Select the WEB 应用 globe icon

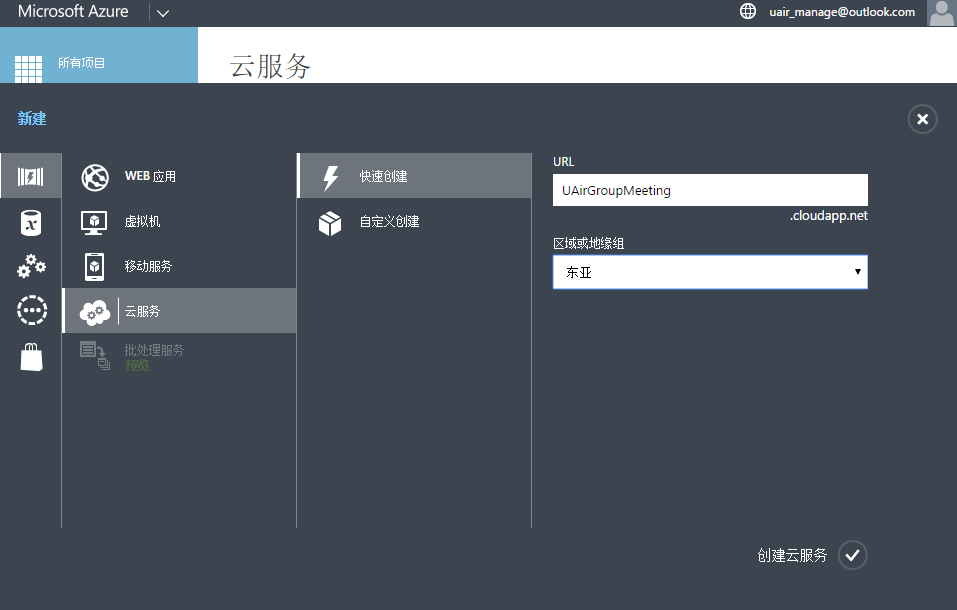[95, 177]
